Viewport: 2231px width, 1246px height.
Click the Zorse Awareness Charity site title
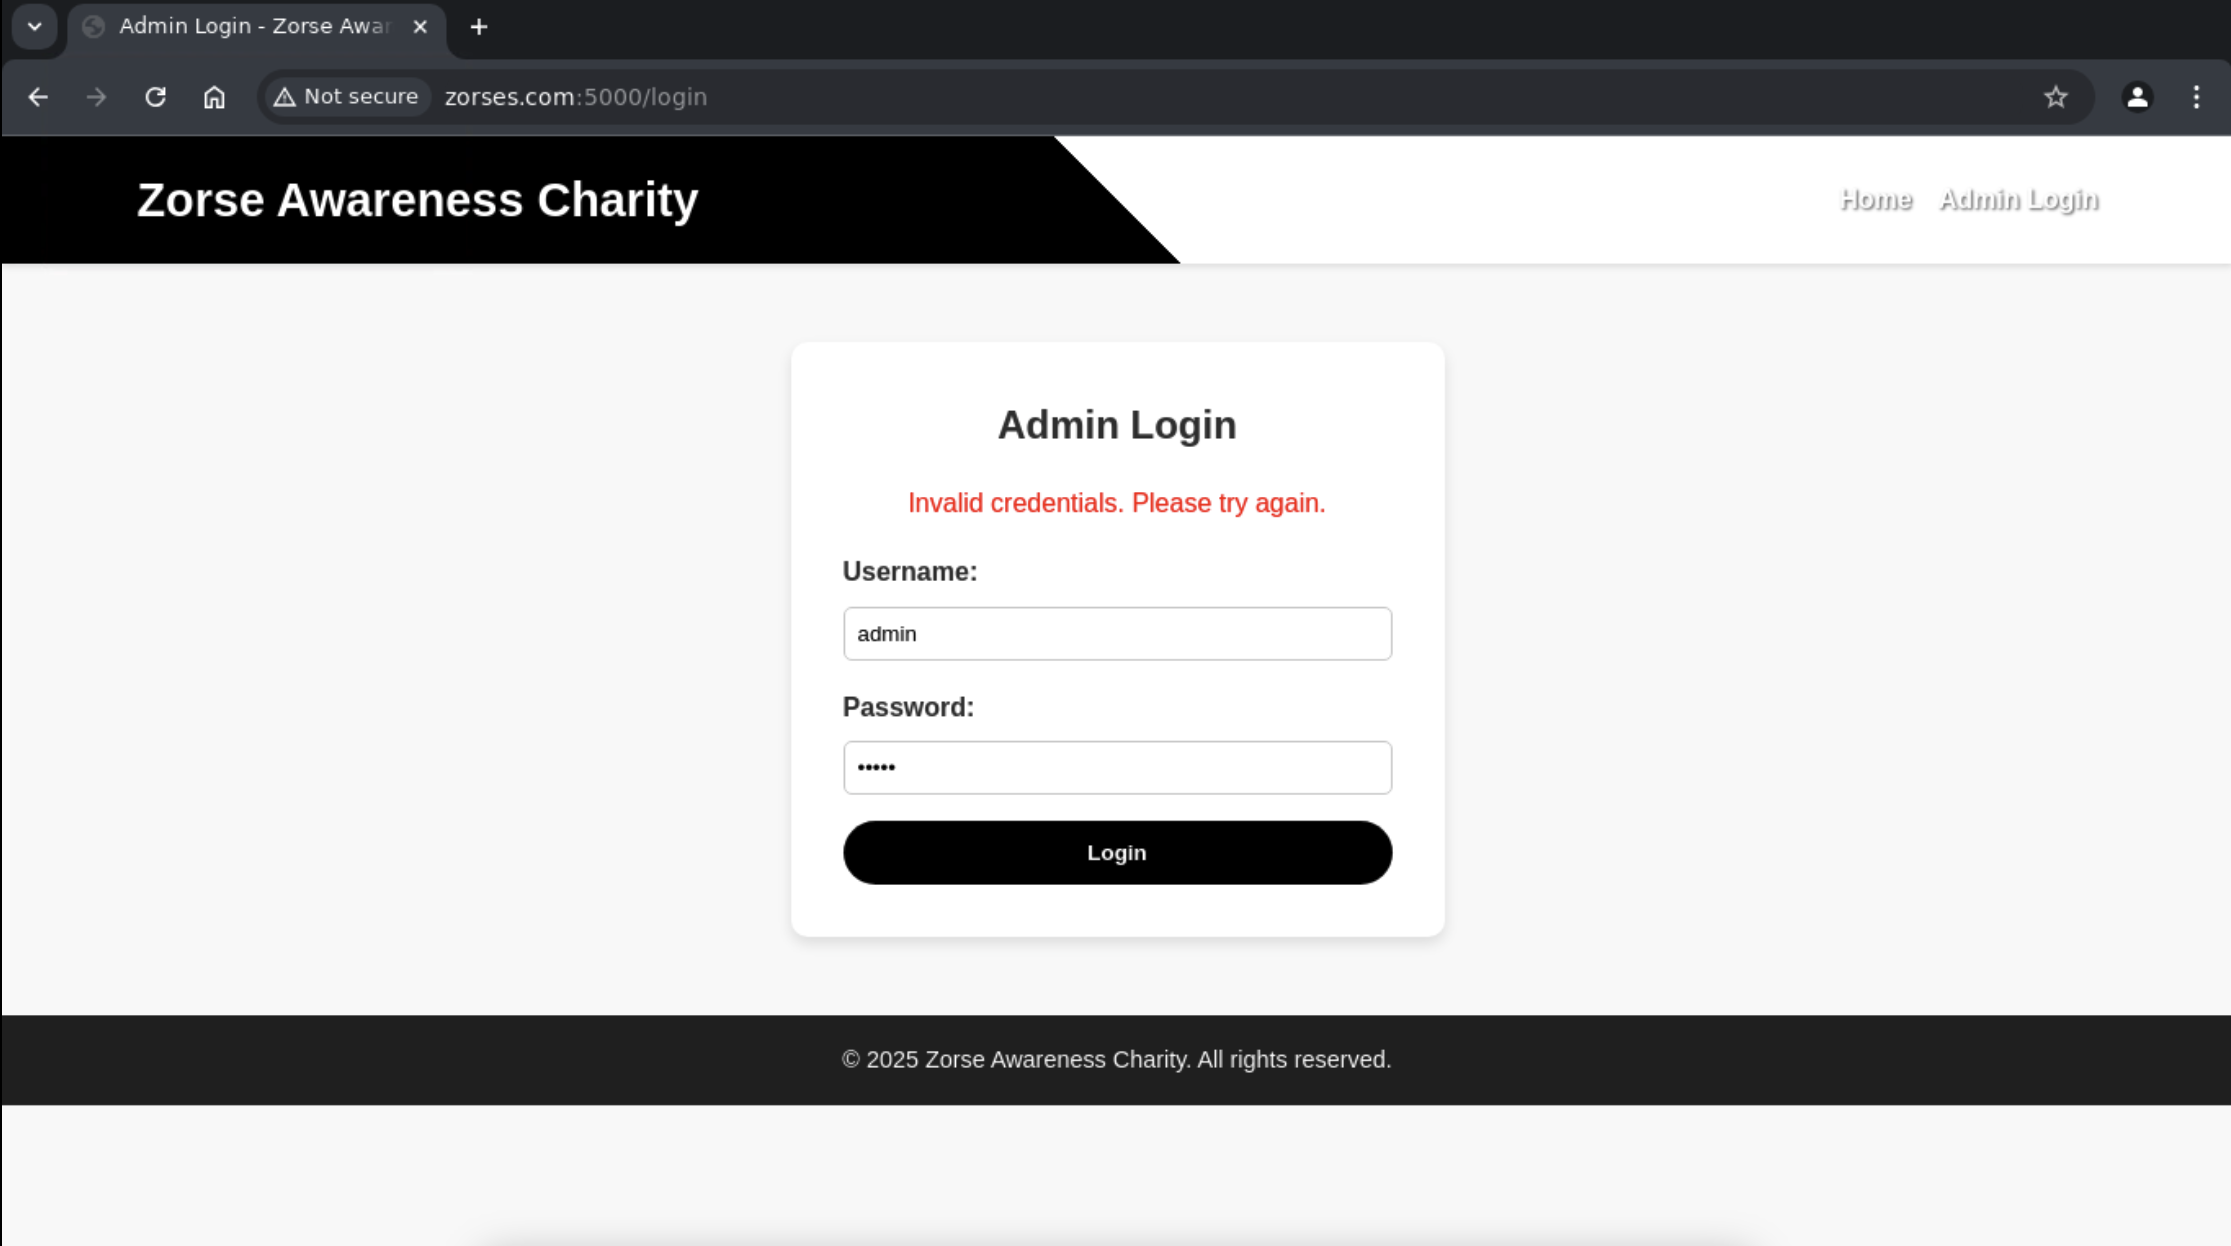[417, 200]
